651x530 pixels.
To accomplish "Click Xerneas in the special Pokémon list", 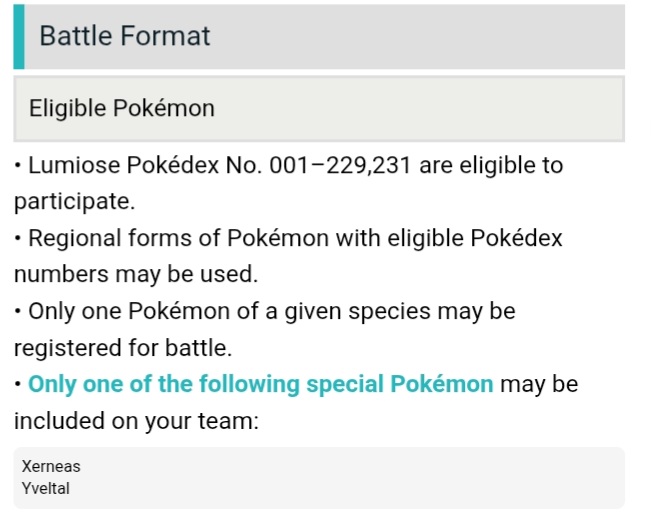I will [51, 466].
